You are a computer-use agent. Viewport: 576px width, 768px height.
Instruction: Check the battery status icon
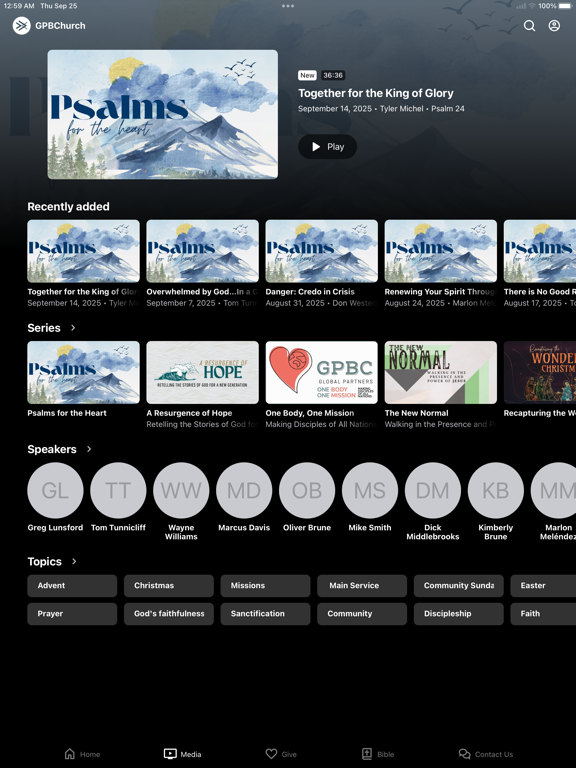tap(564, 6)
